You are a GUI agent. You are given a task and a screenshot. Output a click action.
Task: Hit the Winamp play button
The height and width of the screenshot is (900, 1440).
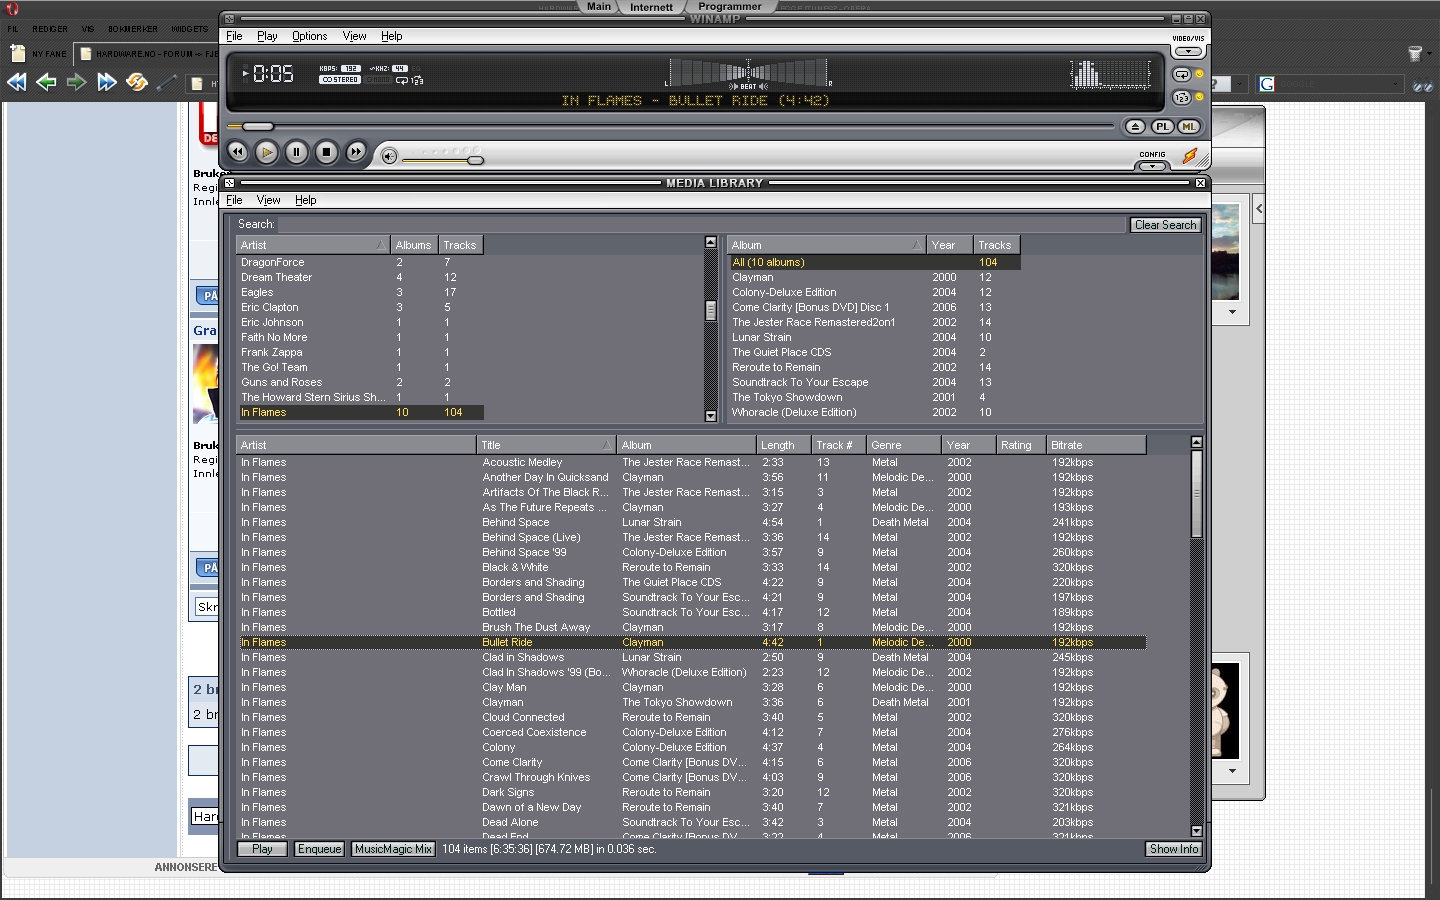pos(267,152)
